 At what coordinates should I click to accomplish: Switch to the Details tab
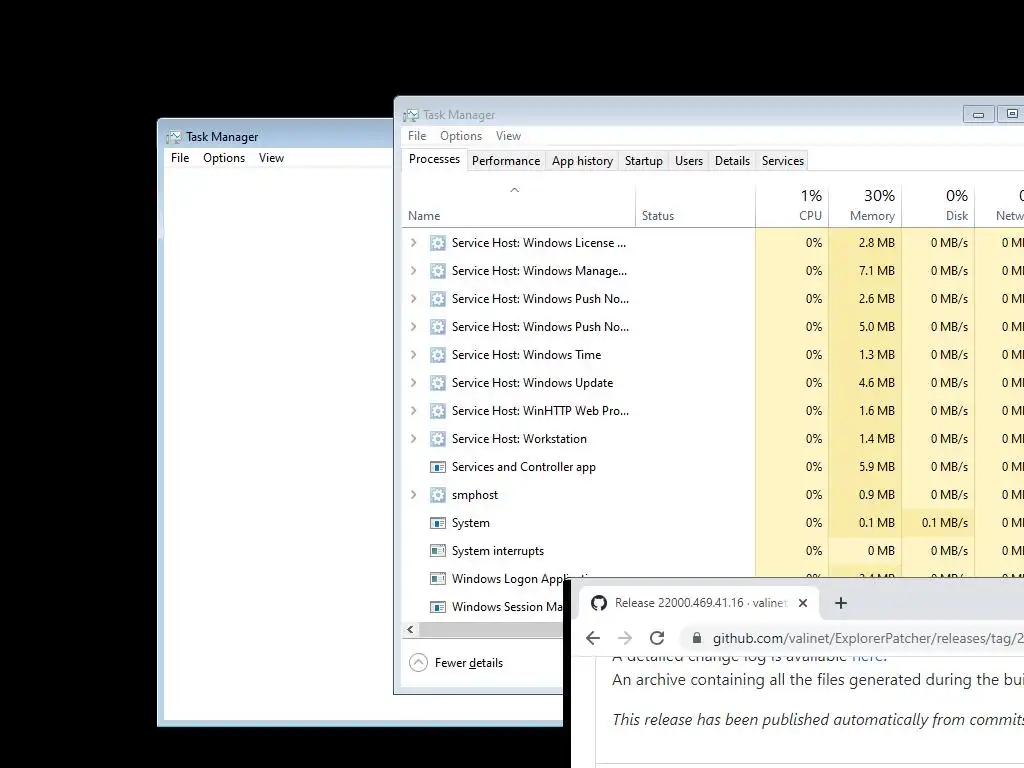pyautogui.click(x=732, y=161)
